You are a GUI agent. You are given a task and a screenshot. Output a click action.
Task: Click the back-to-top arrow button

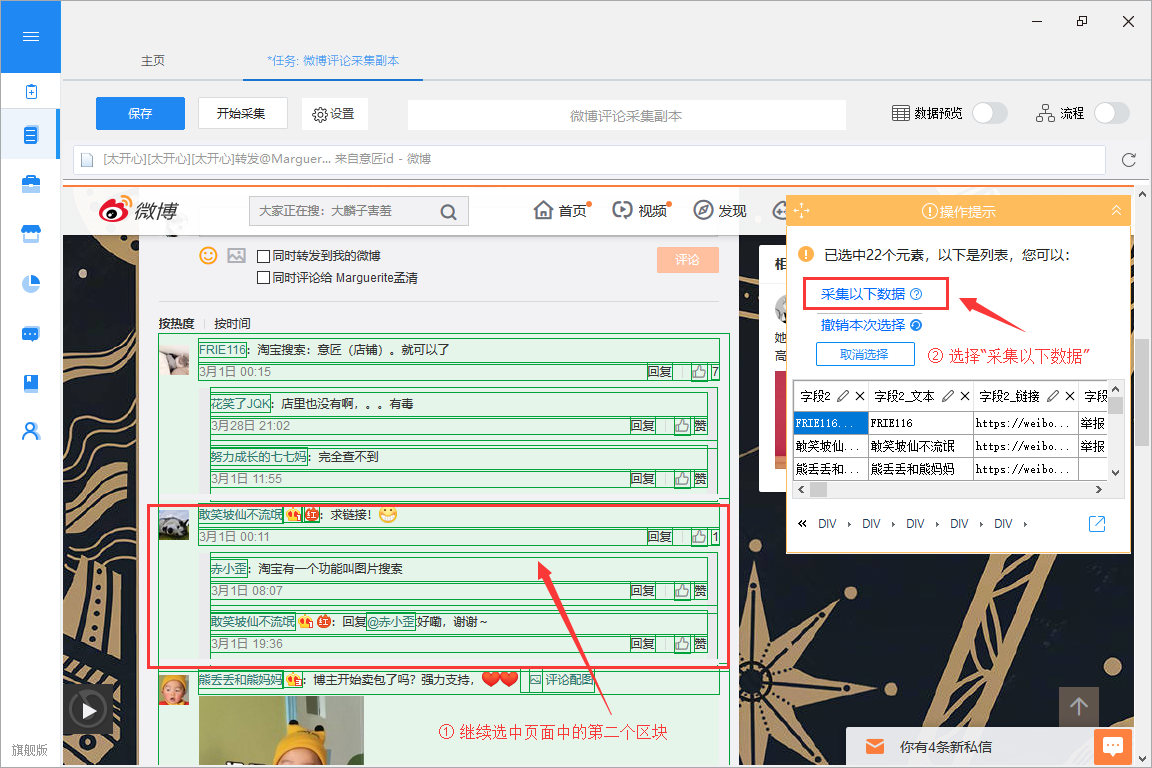pyautogui.click(x=1079, y=707)
